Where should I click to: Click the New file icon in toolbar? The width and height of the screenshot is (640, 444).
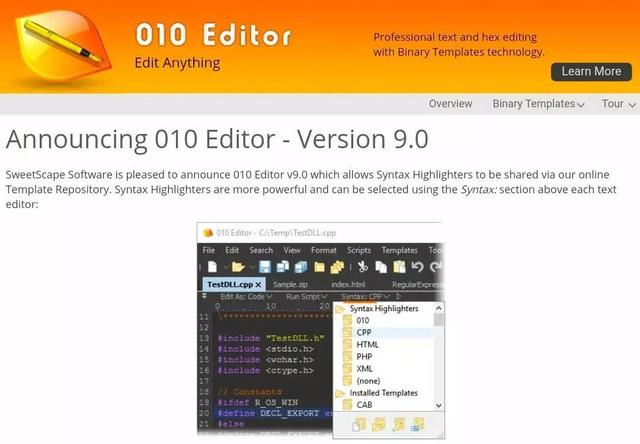click(x=212, y=267)
